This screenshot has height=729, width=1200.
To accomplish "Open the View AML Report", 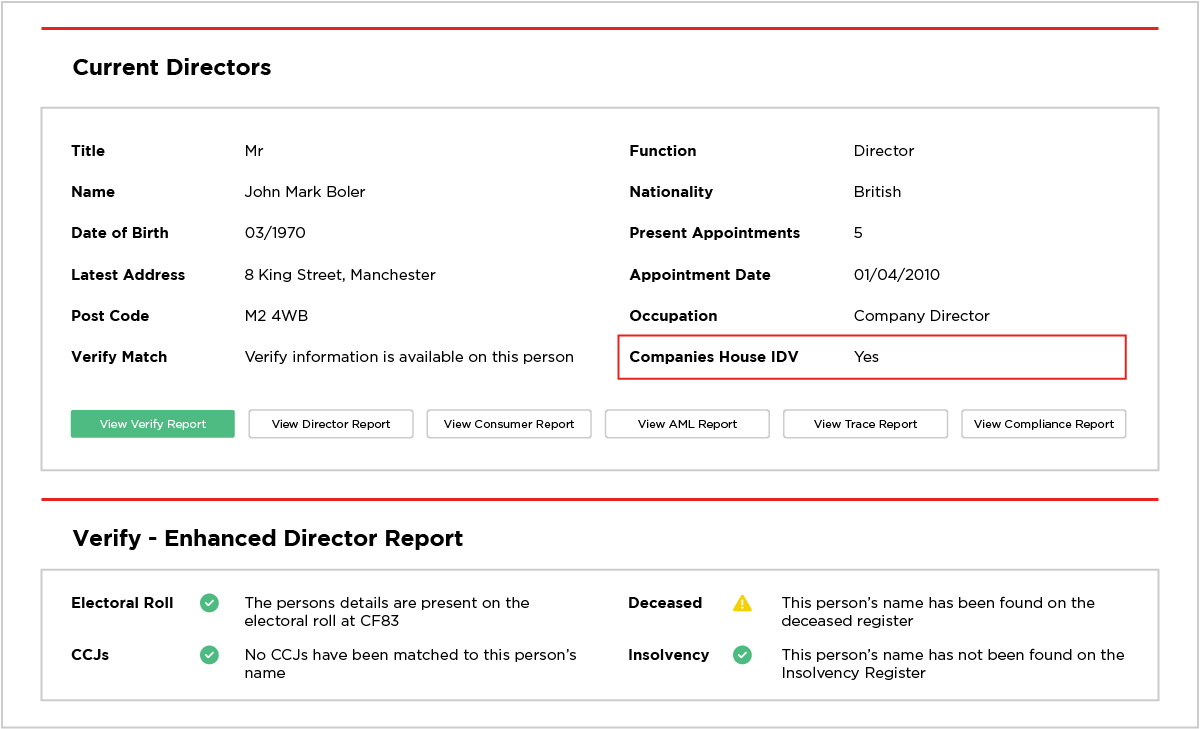I will click(686, 424).
